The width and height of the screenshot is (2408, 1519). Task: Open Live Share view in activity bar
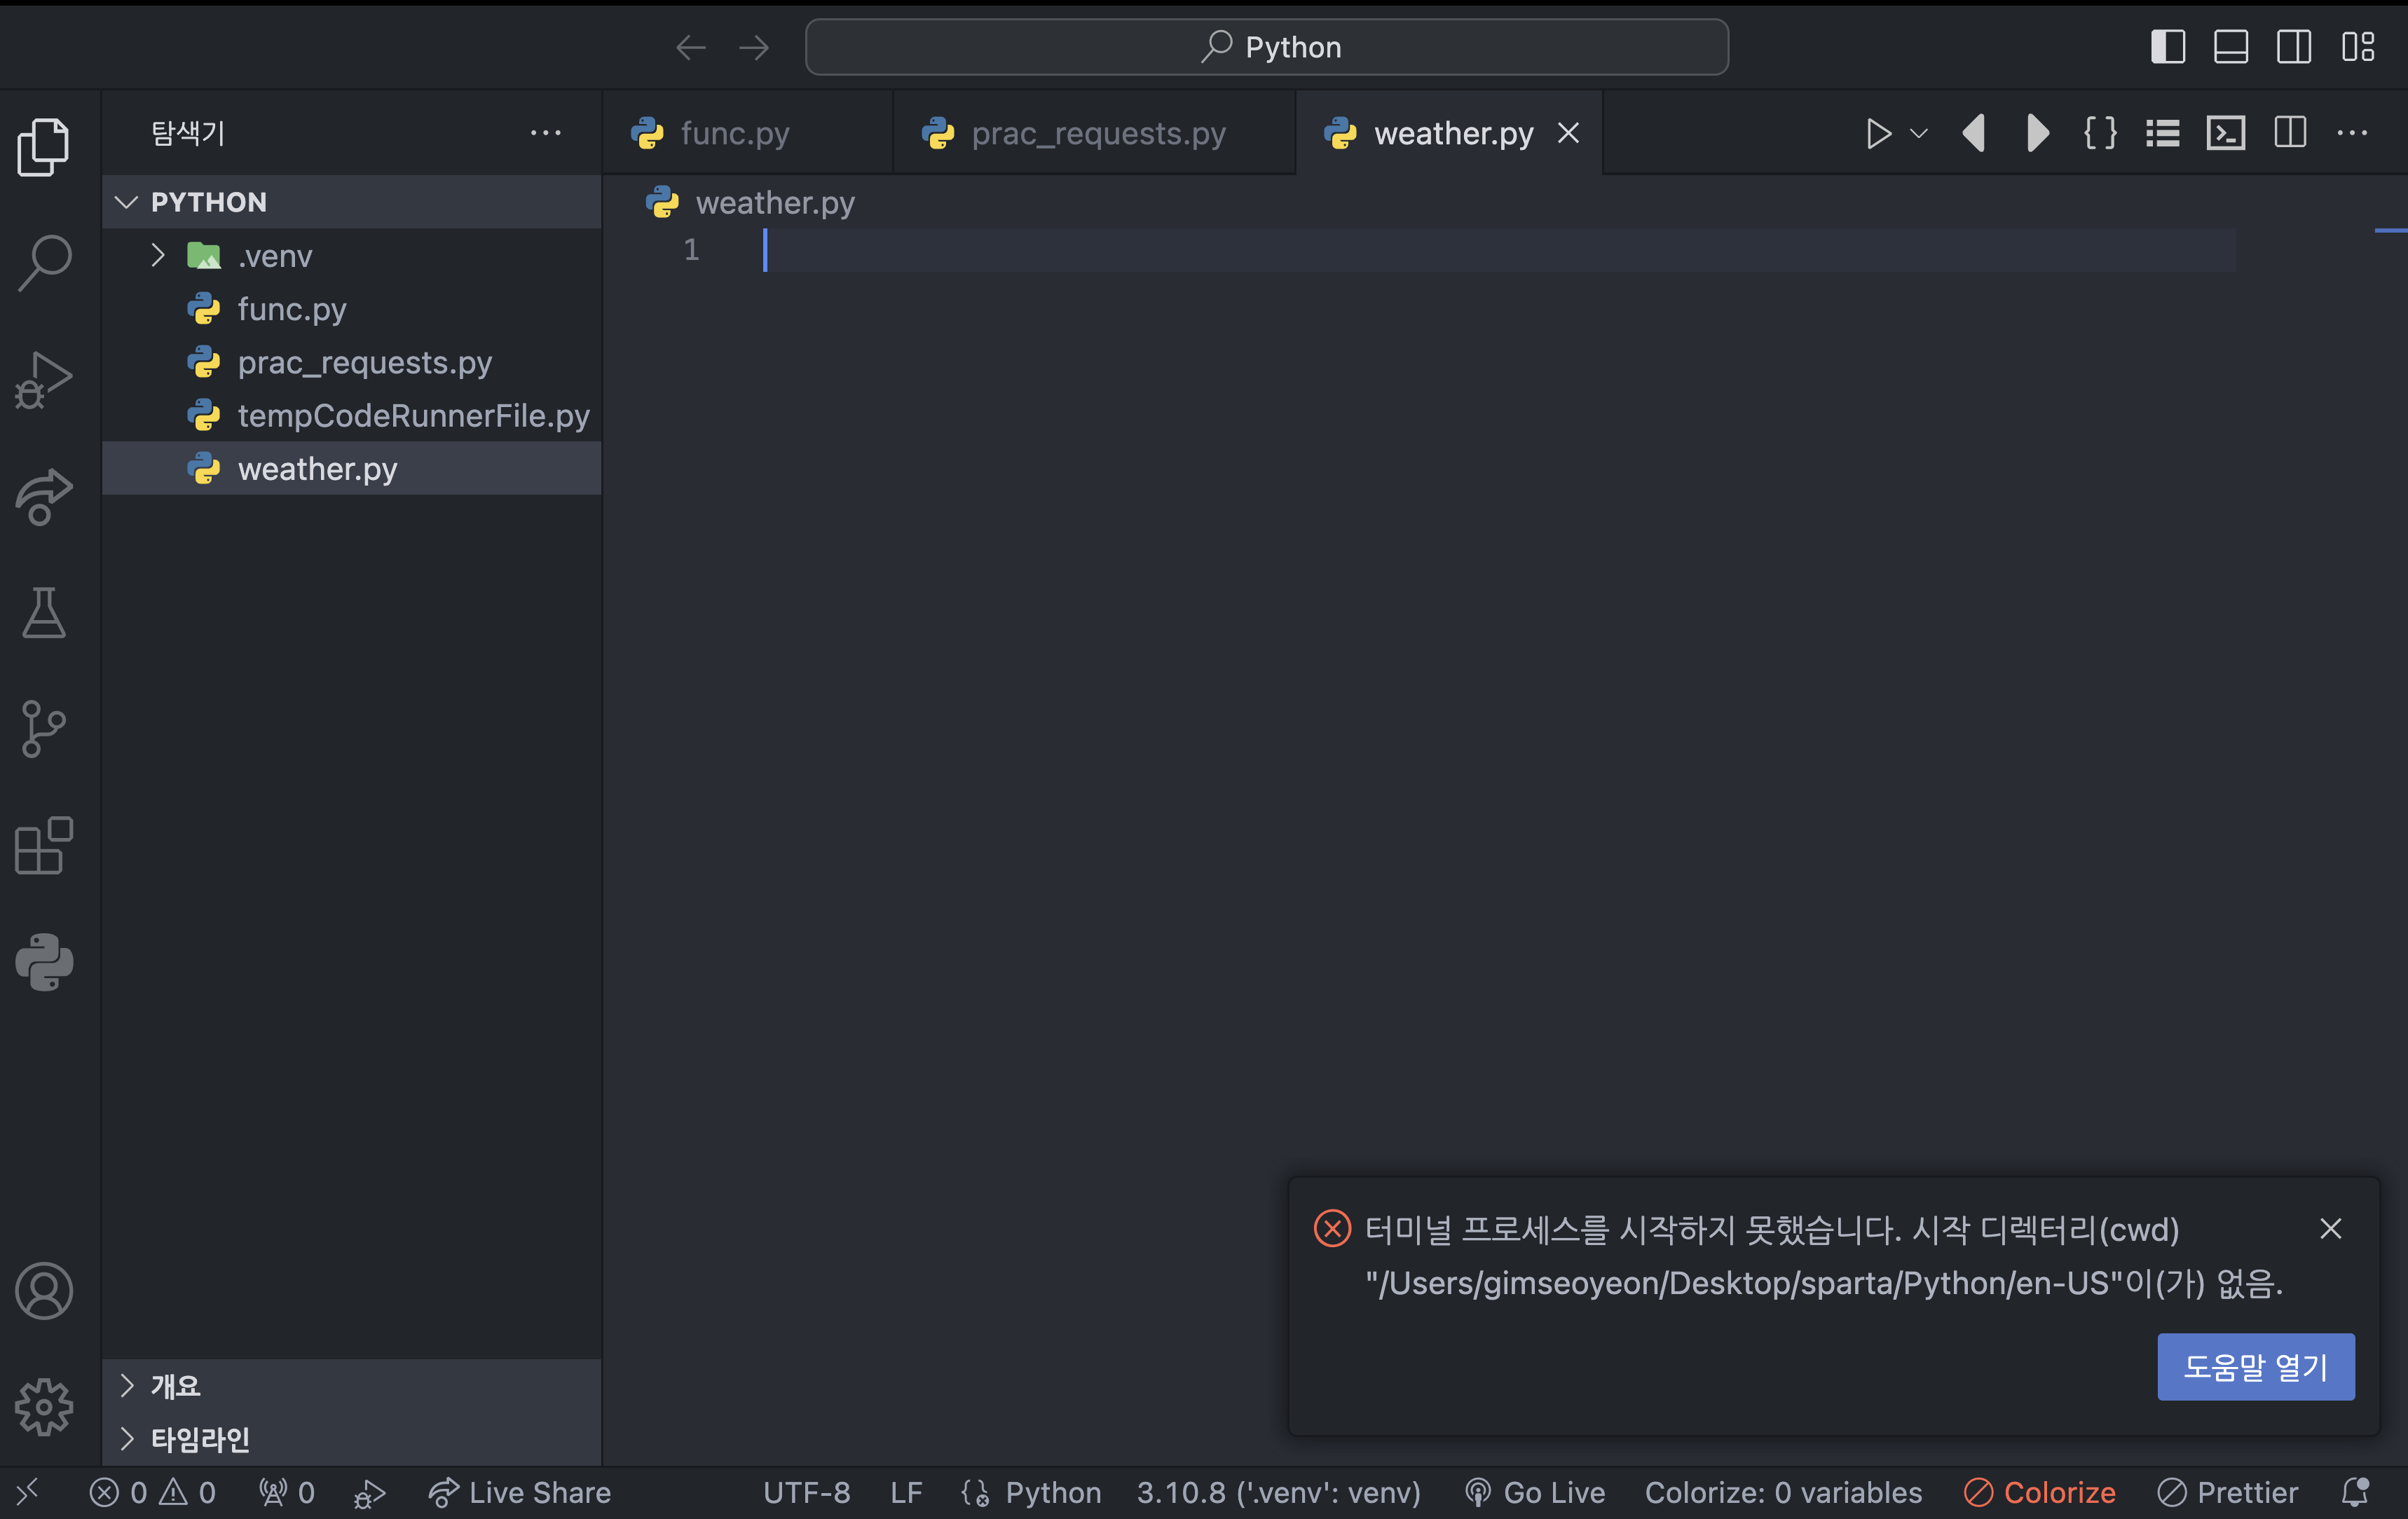pyautogui.click(x=44, y=496)
